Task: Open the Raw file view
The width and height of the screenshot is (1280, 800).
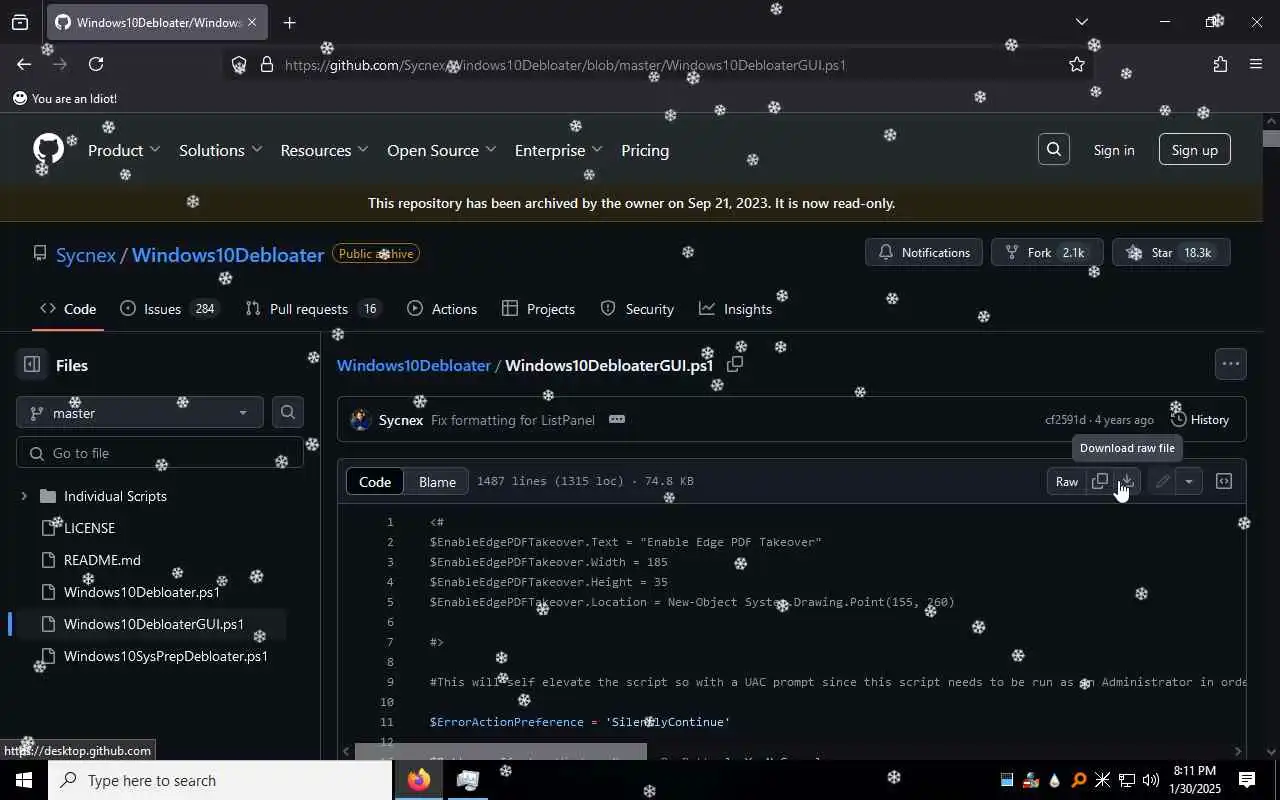Action: tap(1067, 481)
